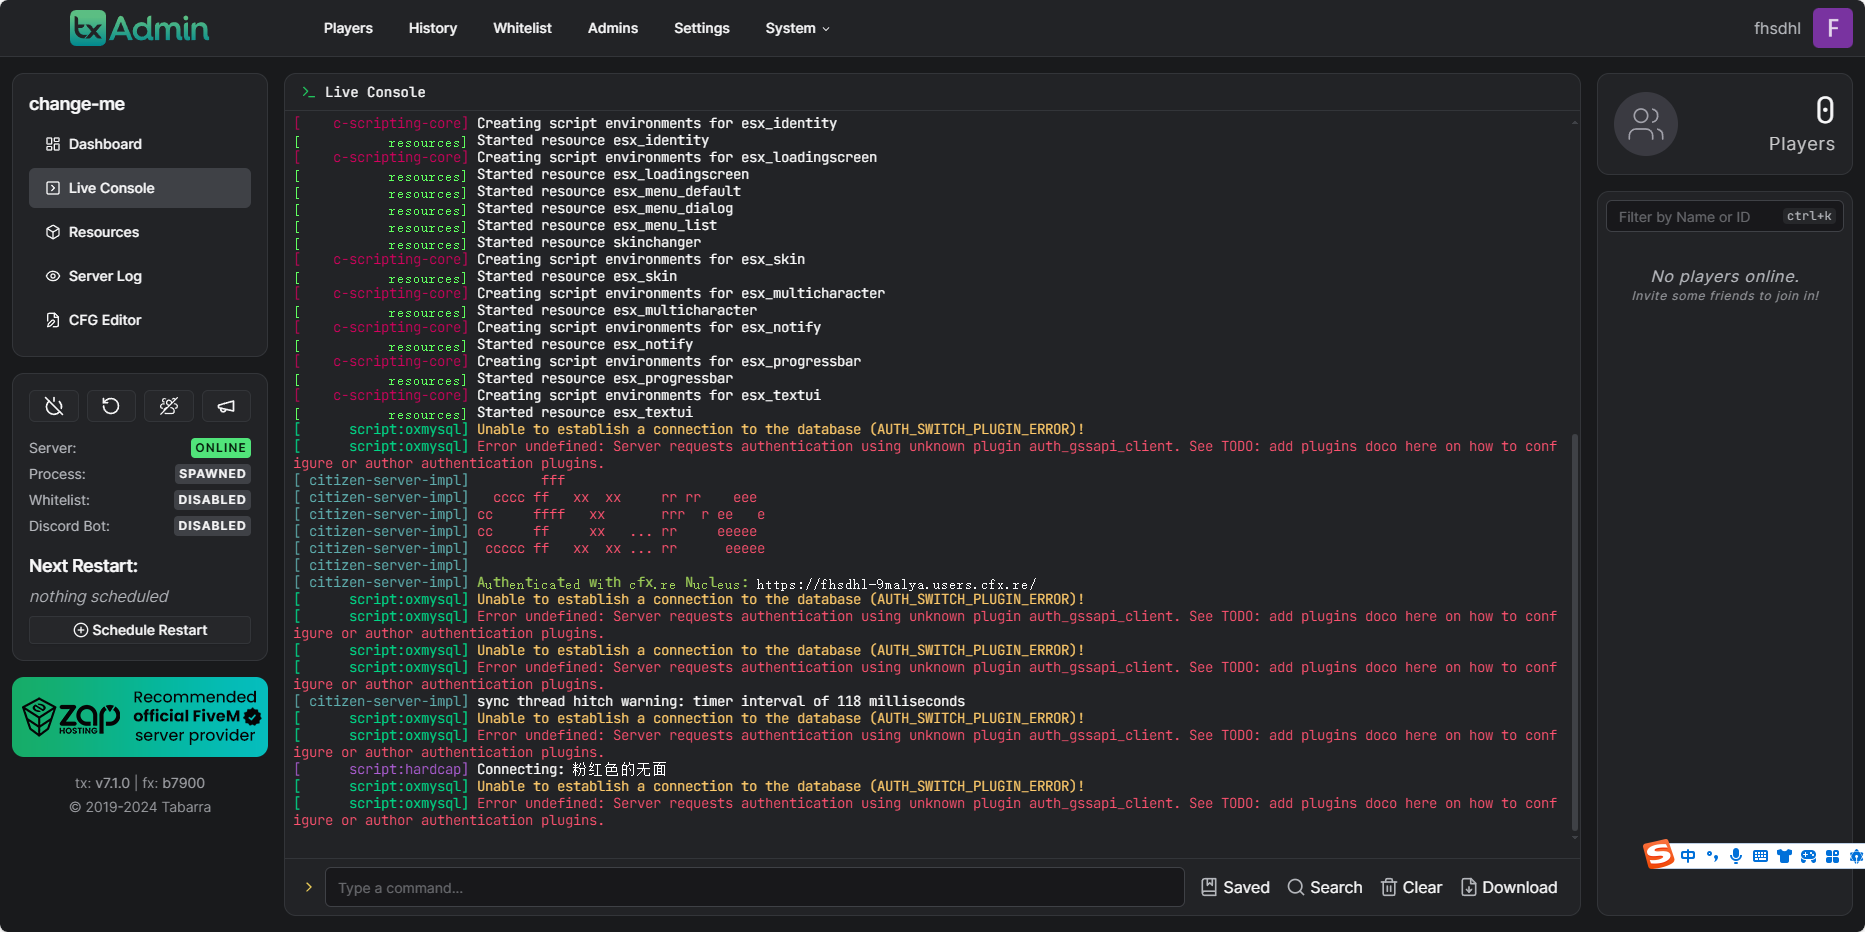
Task: Click the txAdmin logo
Action: pyautogui.click(x=139, y=28)
